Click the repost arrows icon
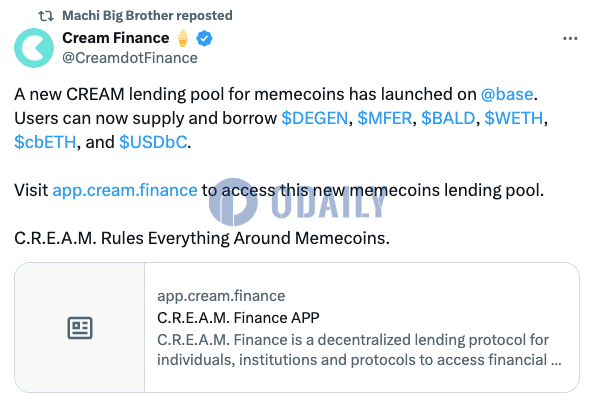This screenshot has height=405, width=596. pos(46,16)
